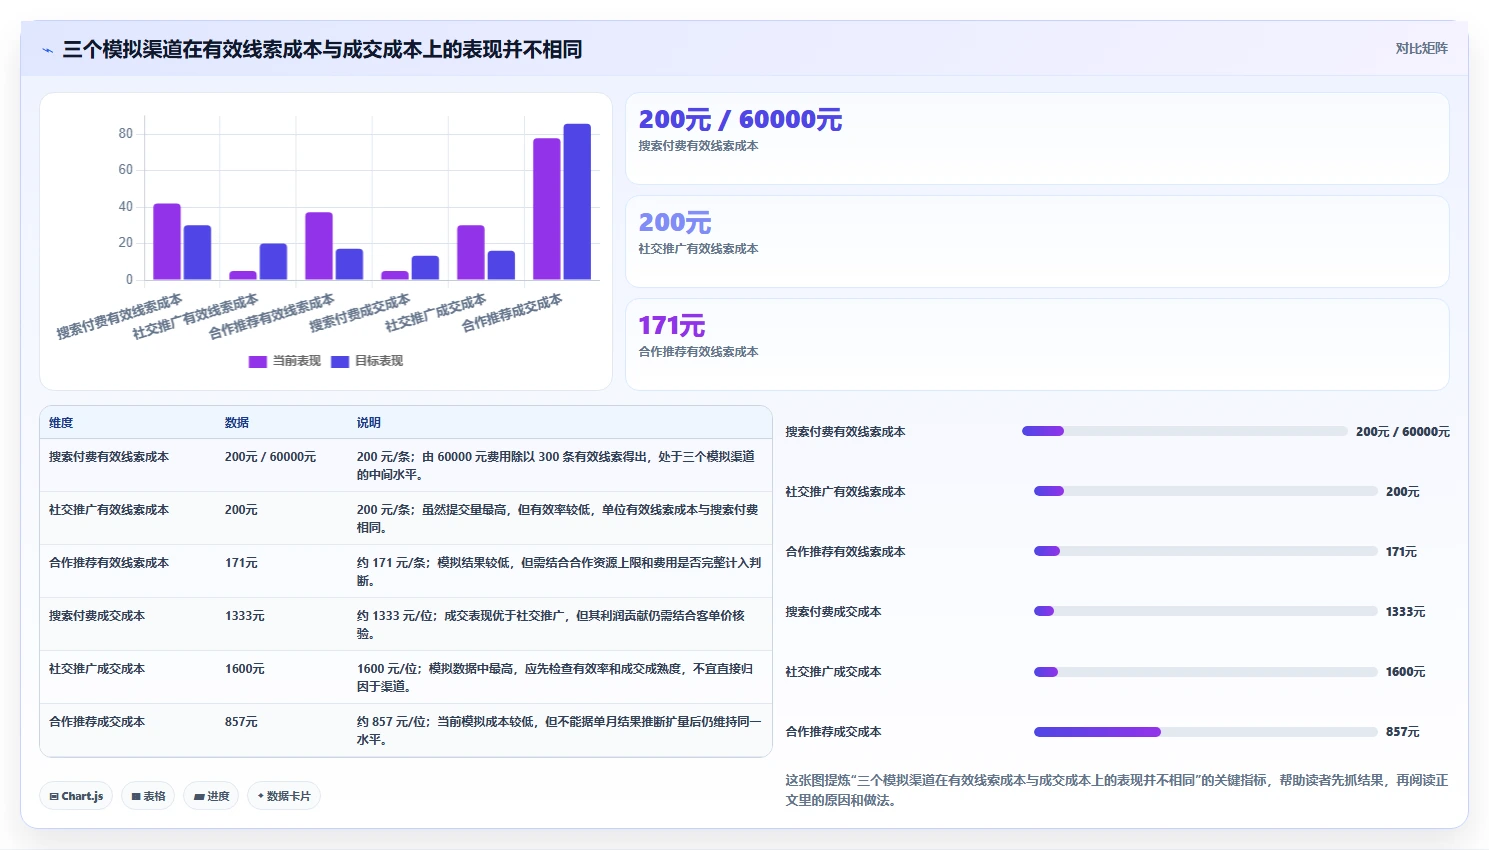
Task: Click the progress bar for 搜索付费有效线索成本
Action: point(1185,432)
